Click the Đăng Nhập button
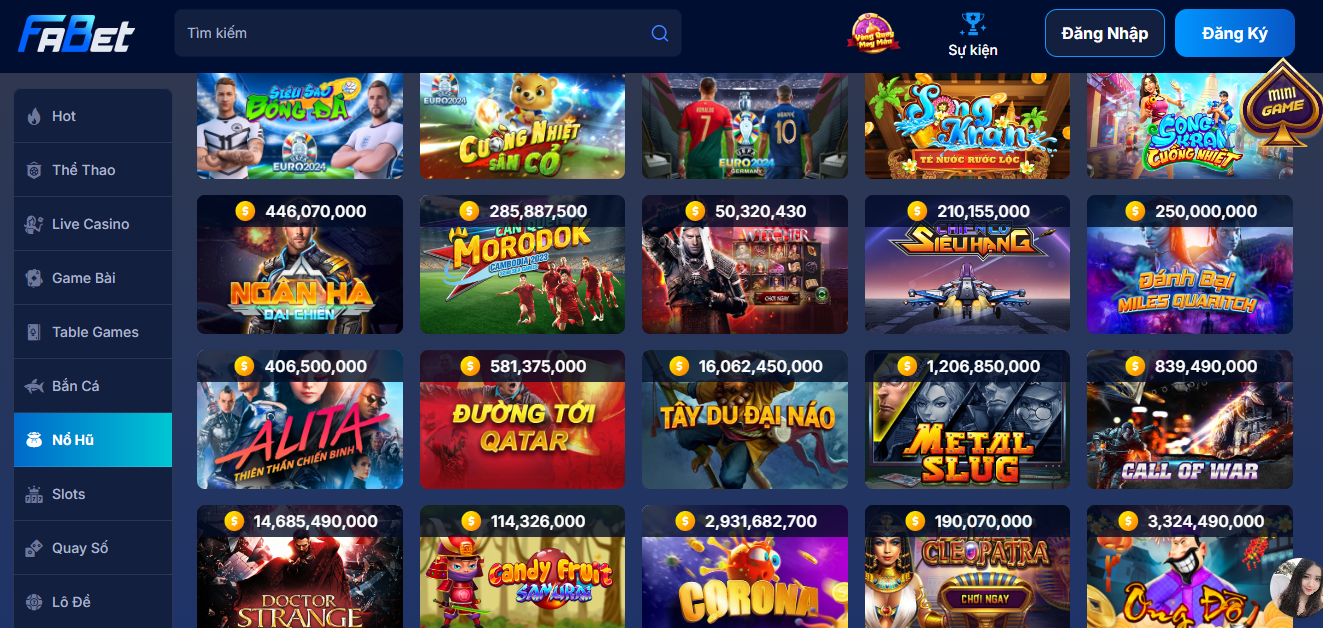The image size is (1323, 628). [x=1105, y=33]
